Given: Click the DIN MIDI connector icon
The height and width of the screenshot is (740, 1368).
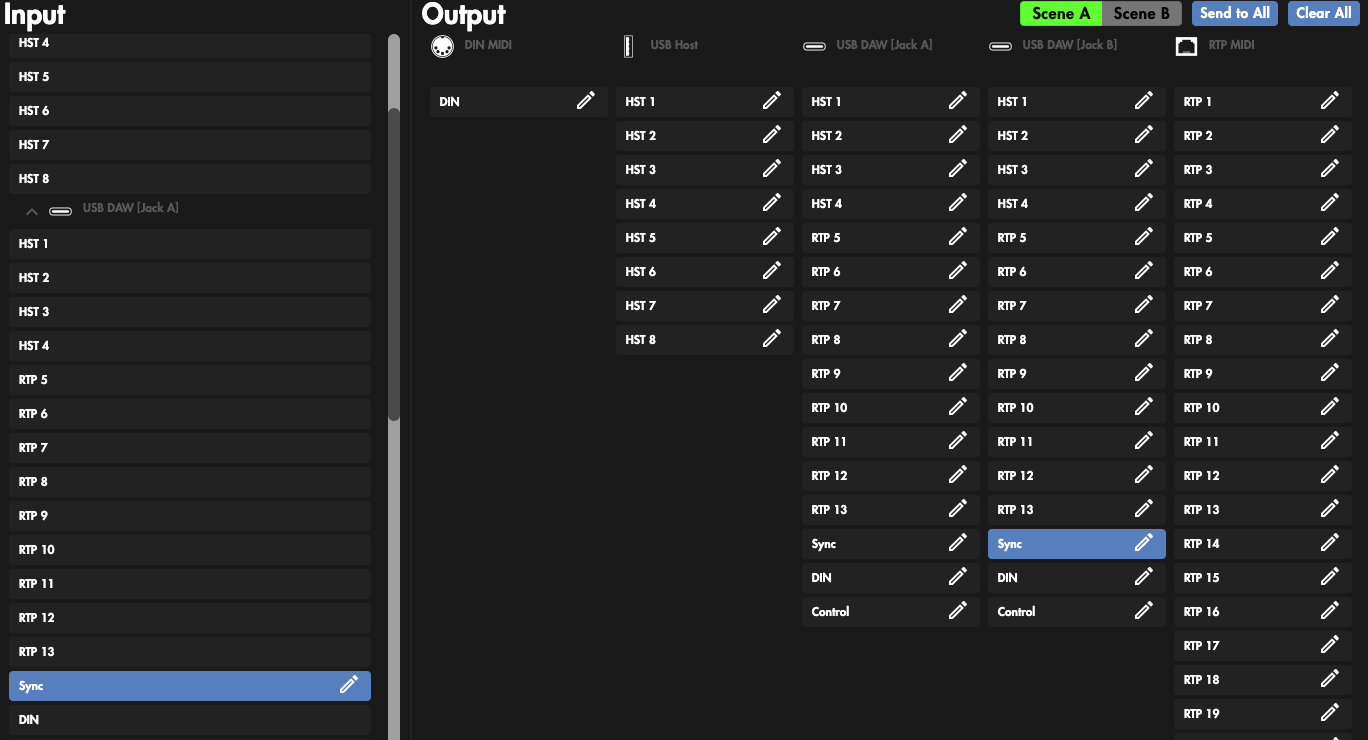Looking at the screenshot, I should (x=442, y=46).
